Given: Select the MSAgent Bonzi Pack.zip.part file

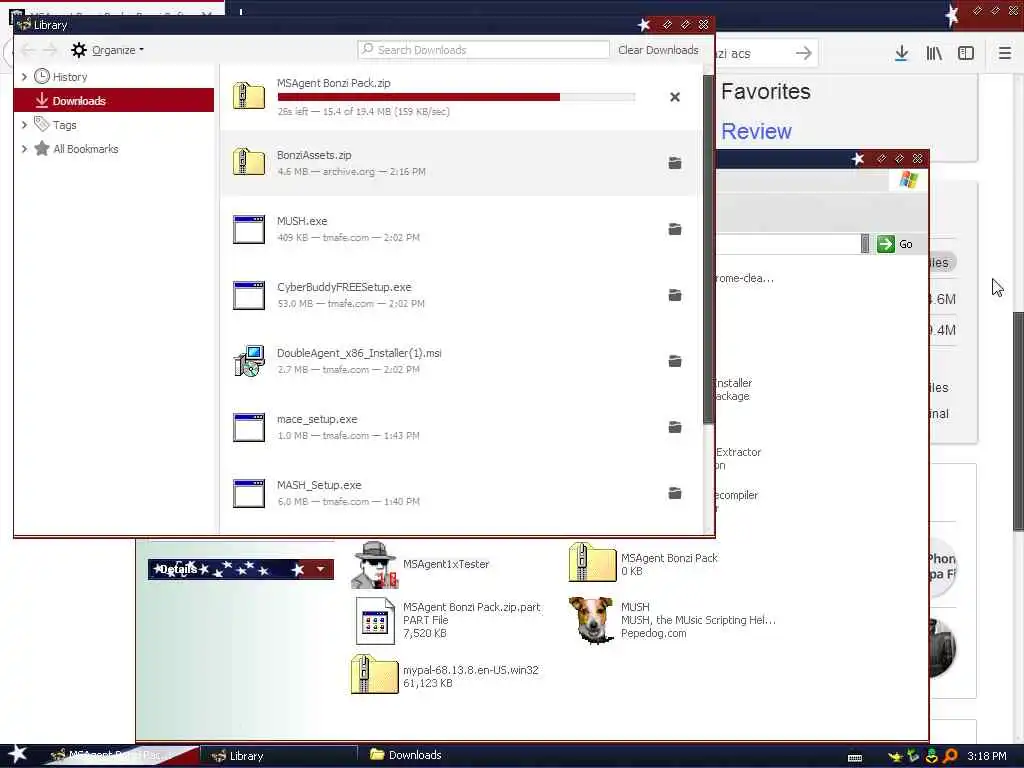Looking at the screenshot, I should point(449,620).
